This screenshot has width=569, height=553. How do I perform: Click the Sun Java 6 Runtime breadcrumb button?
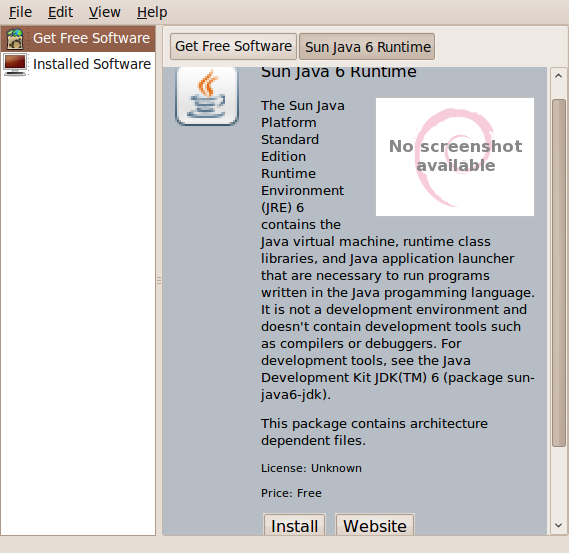pos(367,46)
